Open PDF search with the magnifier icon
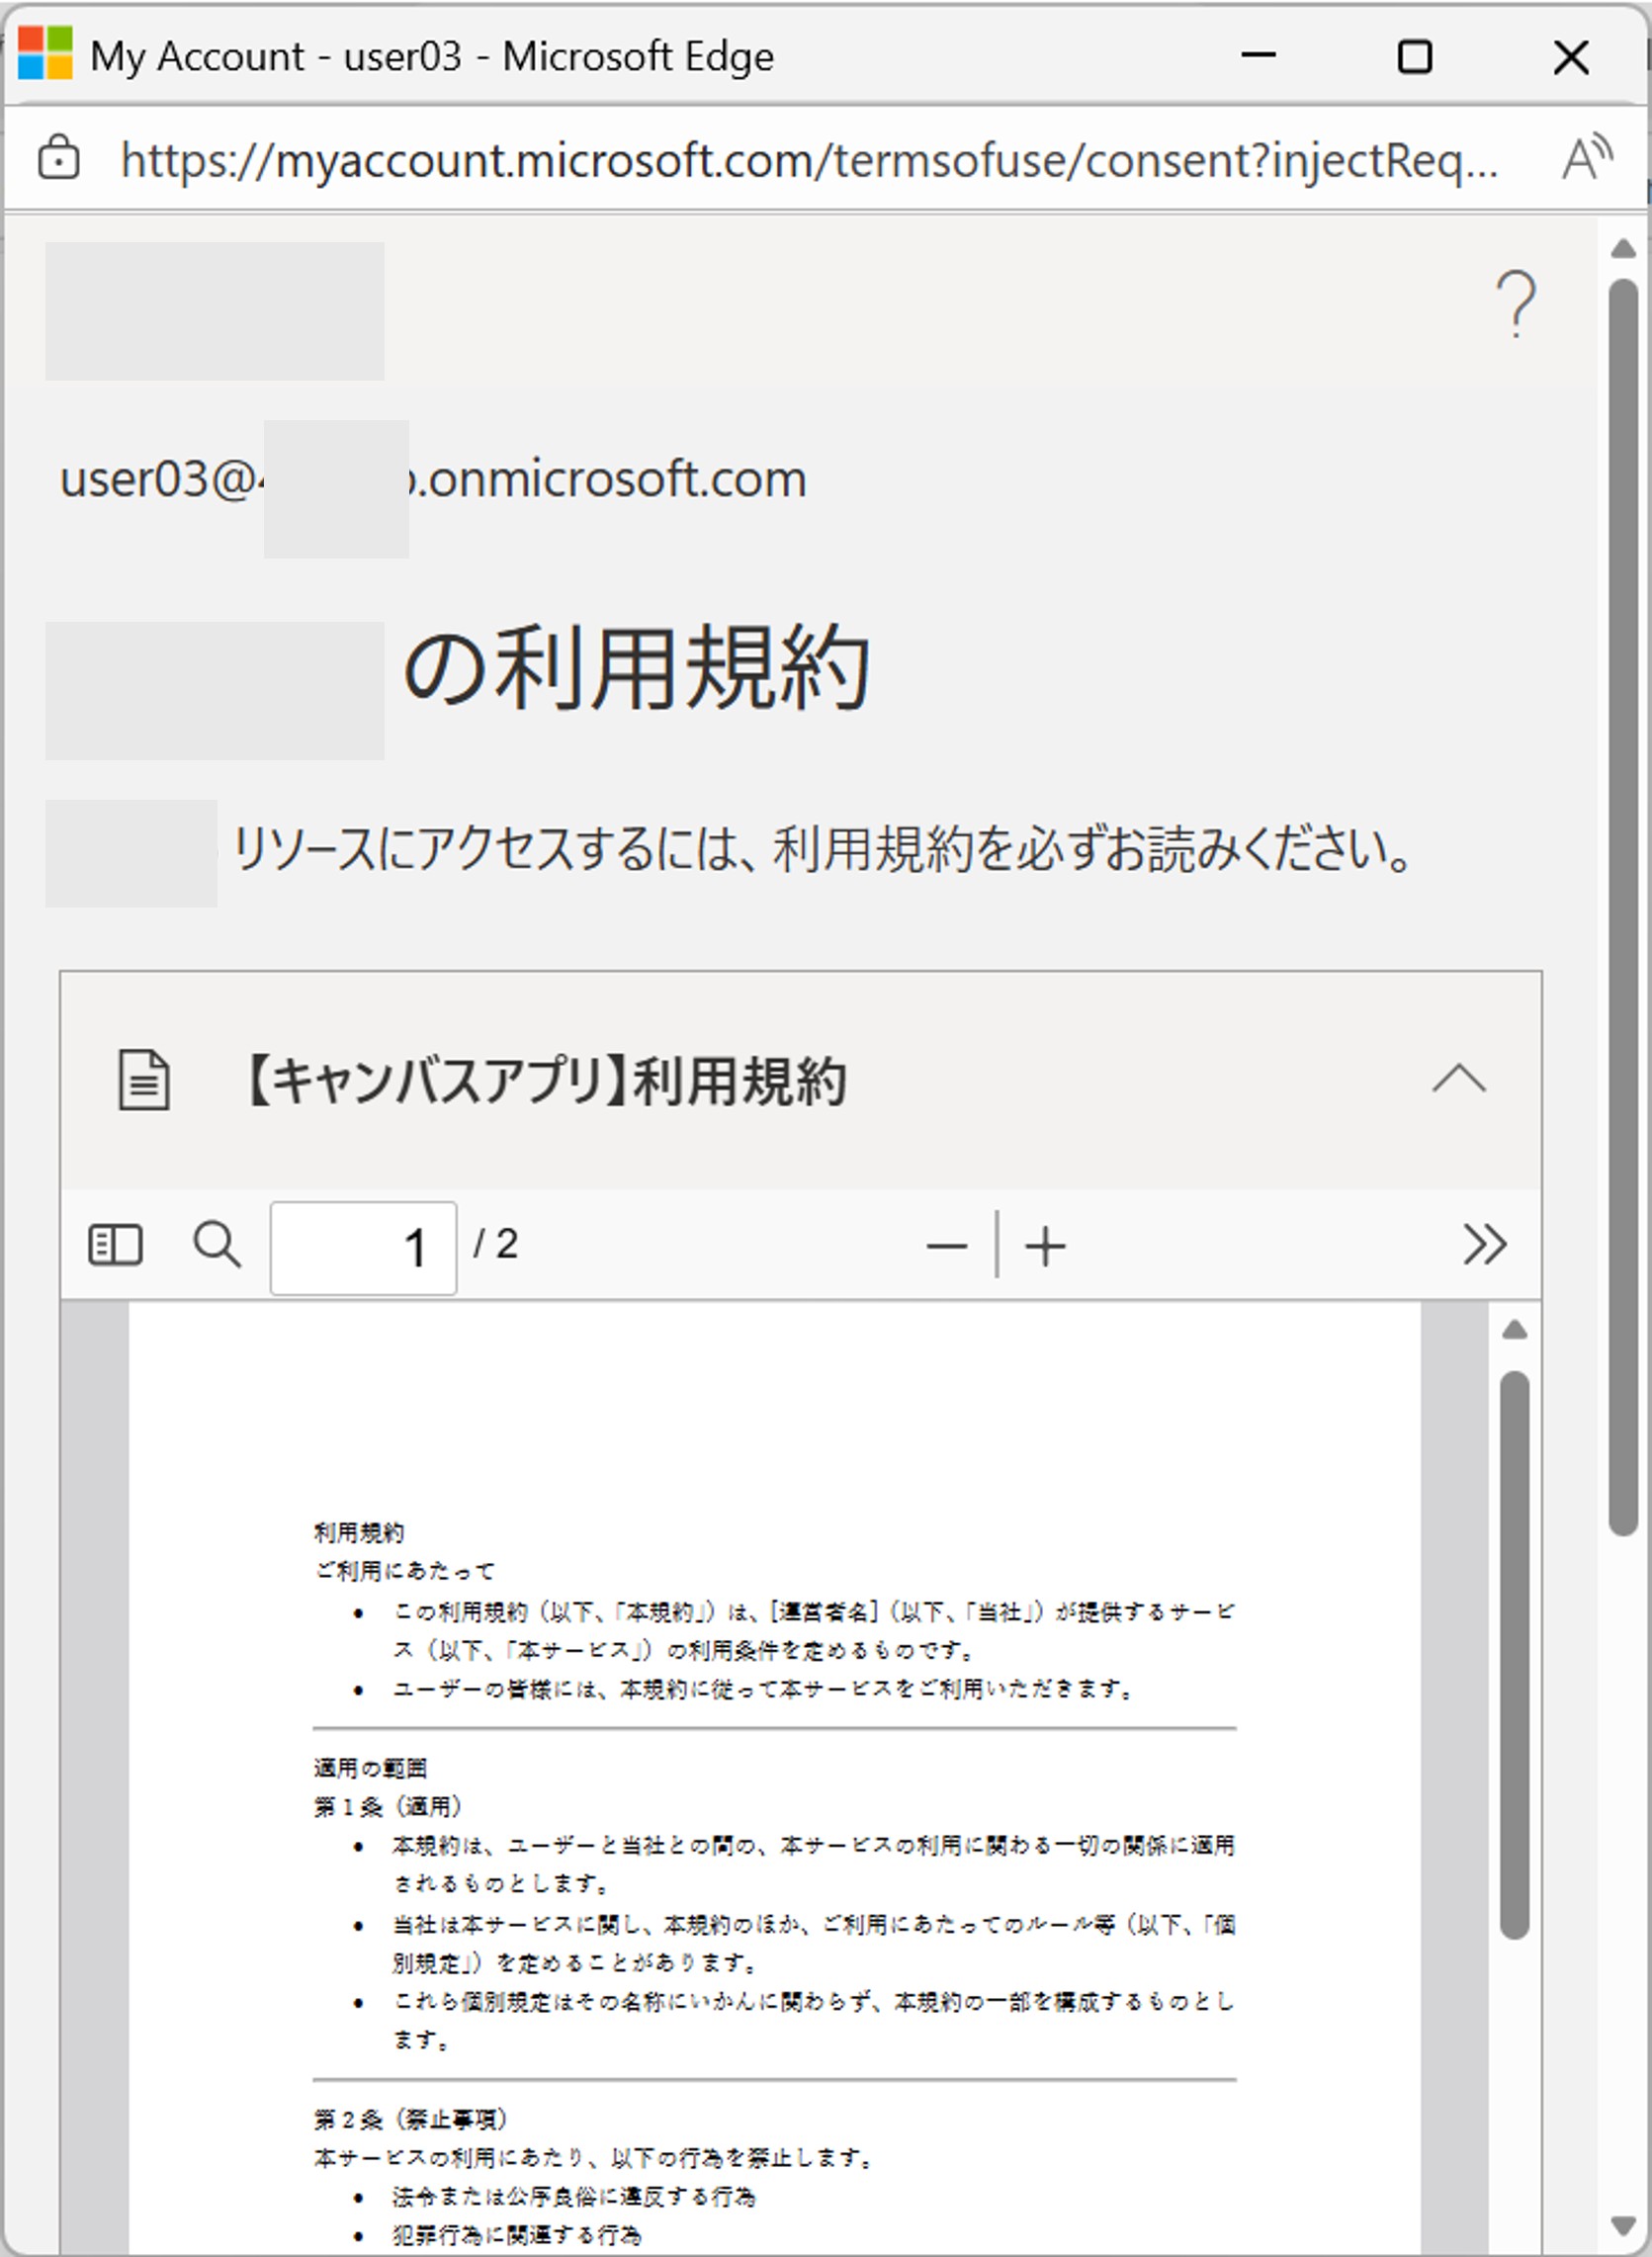This screenshot has width=1652, height=2257. click(216, 1245)
